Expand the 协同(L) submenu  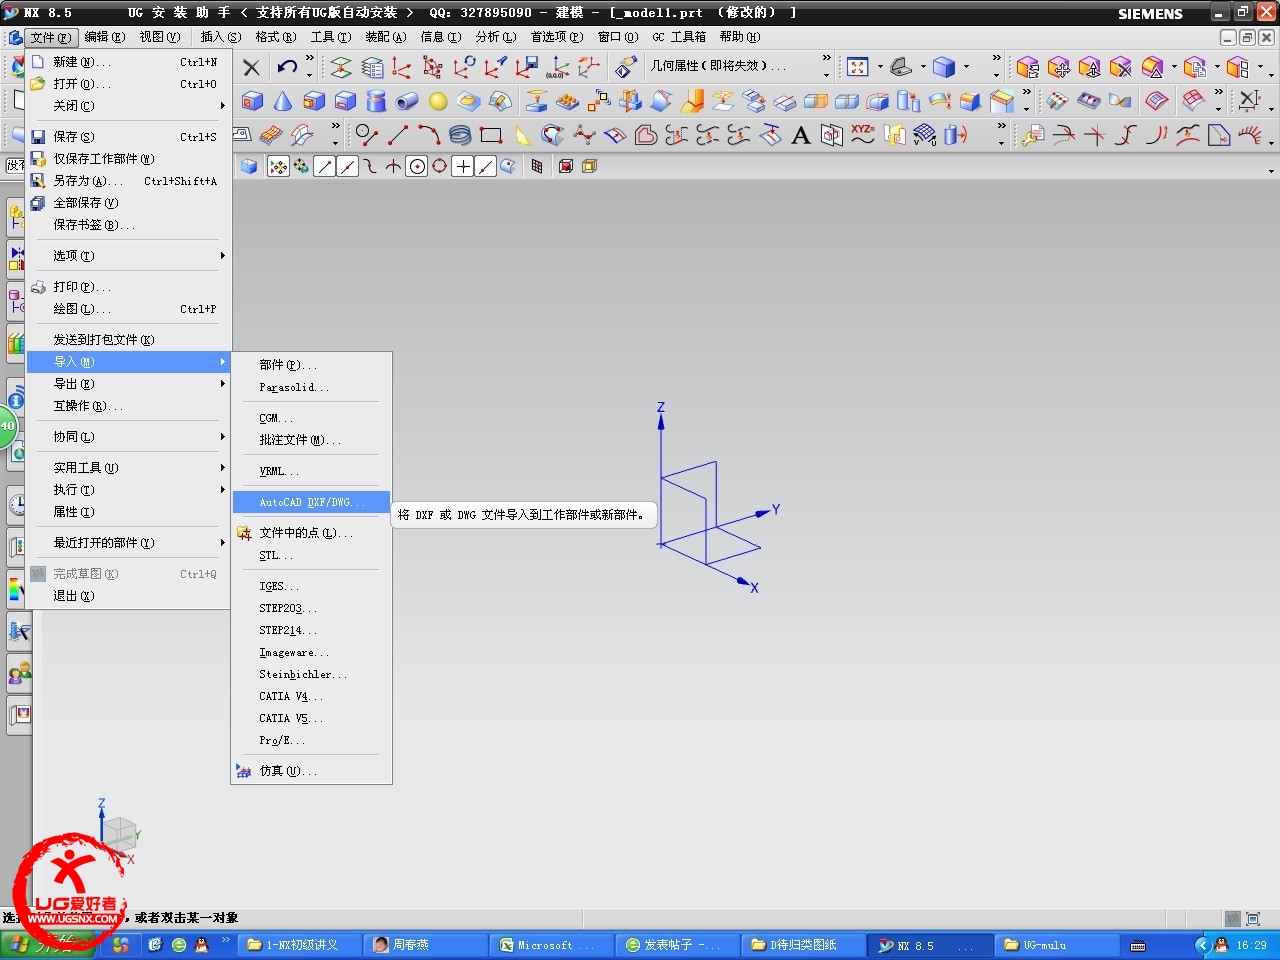pos(128,437)
